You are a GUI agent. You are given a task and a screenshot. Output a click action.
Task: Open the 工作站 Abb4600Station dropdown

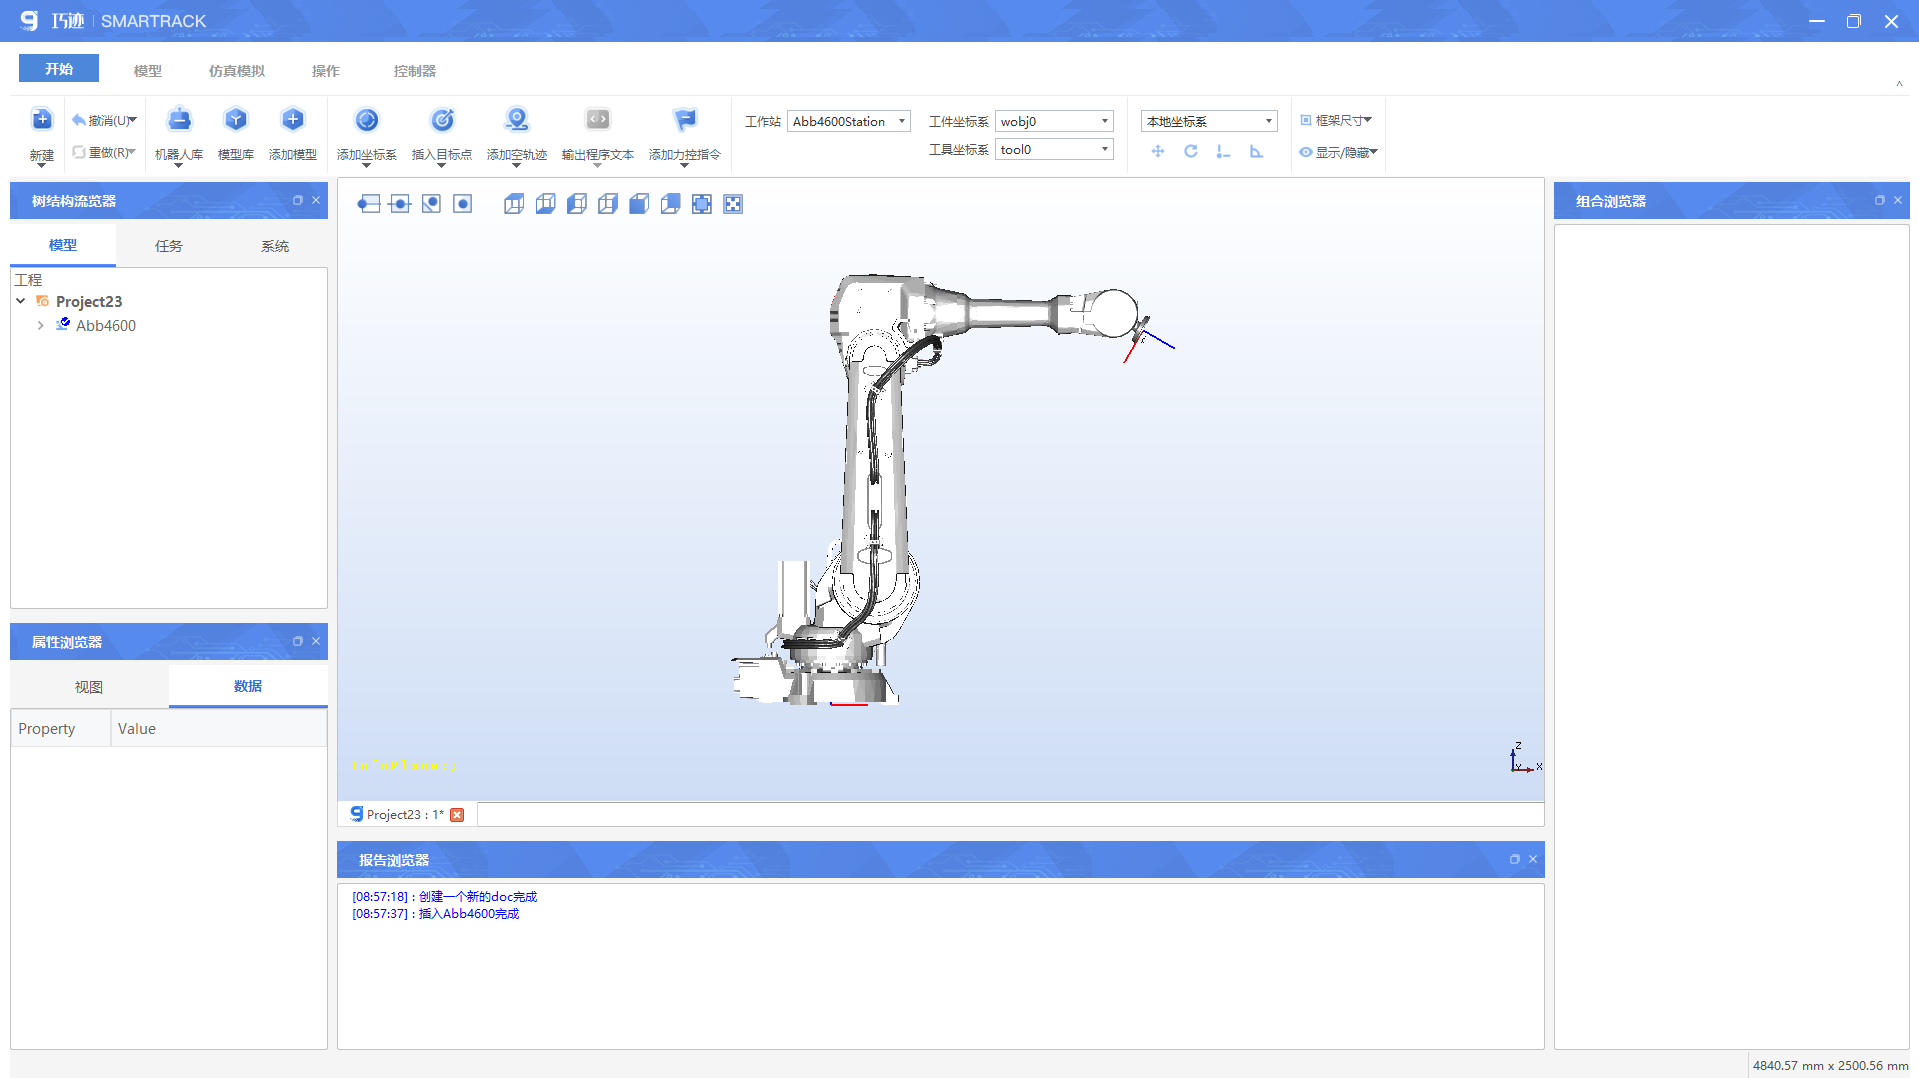(848, 121)
